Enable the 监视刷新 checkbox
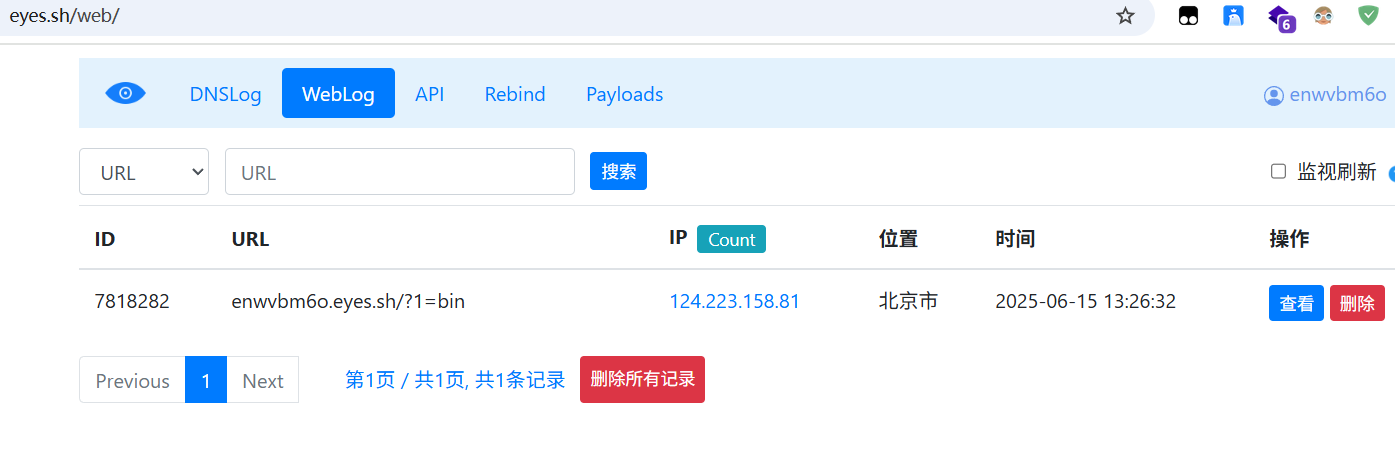Image resolution: width=1395 pixels, height=451 pixels. pos(1278,171)
